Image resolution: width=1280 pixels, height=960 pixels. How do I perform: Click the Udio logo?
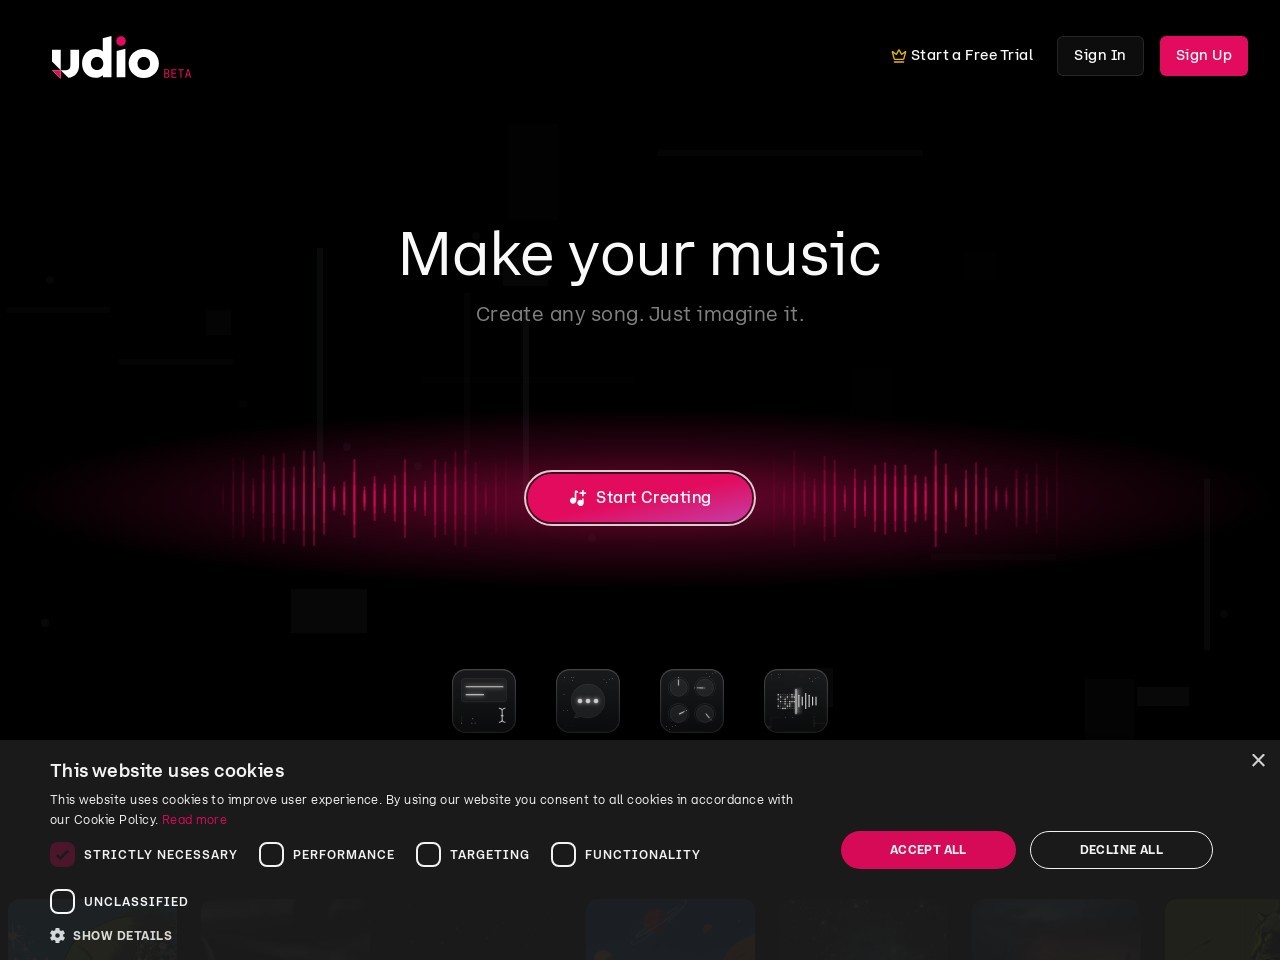pos(121,58)
